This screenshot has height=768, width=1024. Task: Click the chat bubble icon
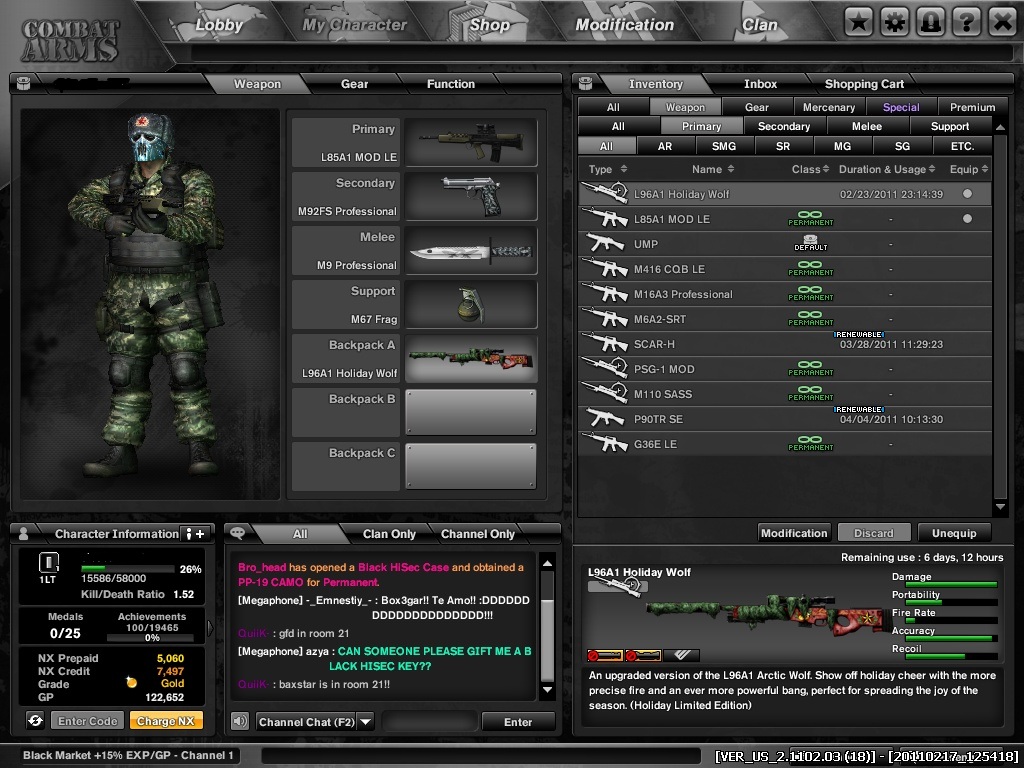[238, 533]
